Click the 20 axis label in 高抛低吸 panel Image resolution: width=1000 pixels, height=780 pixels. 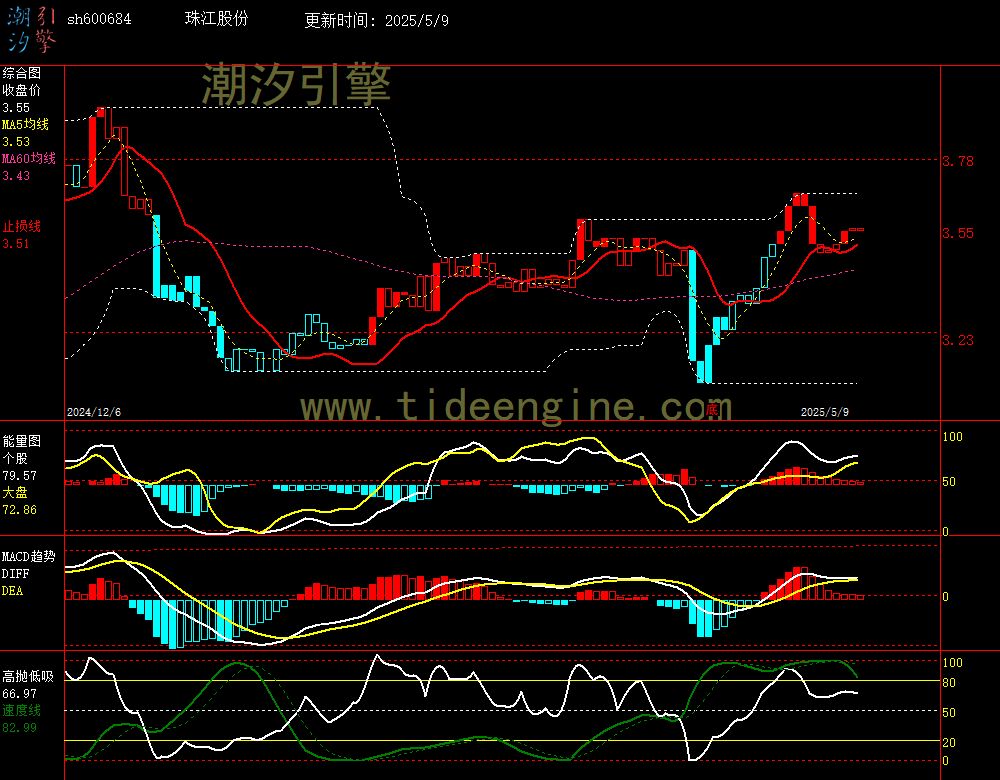[x=949, y=742]
